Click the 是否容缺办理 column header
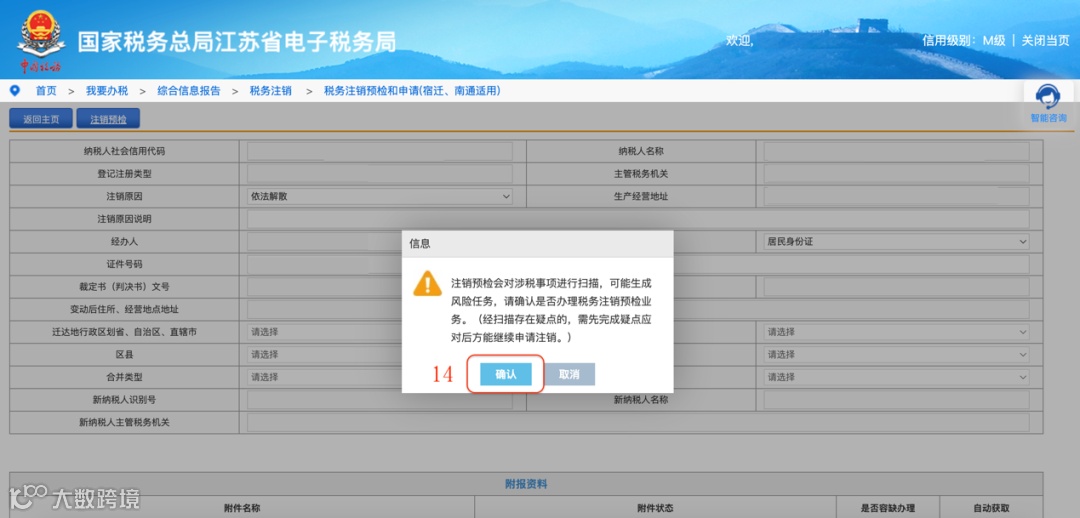The width and height of the screenshot is (1080, 518). pyautogui.click(x=888, y=508)
